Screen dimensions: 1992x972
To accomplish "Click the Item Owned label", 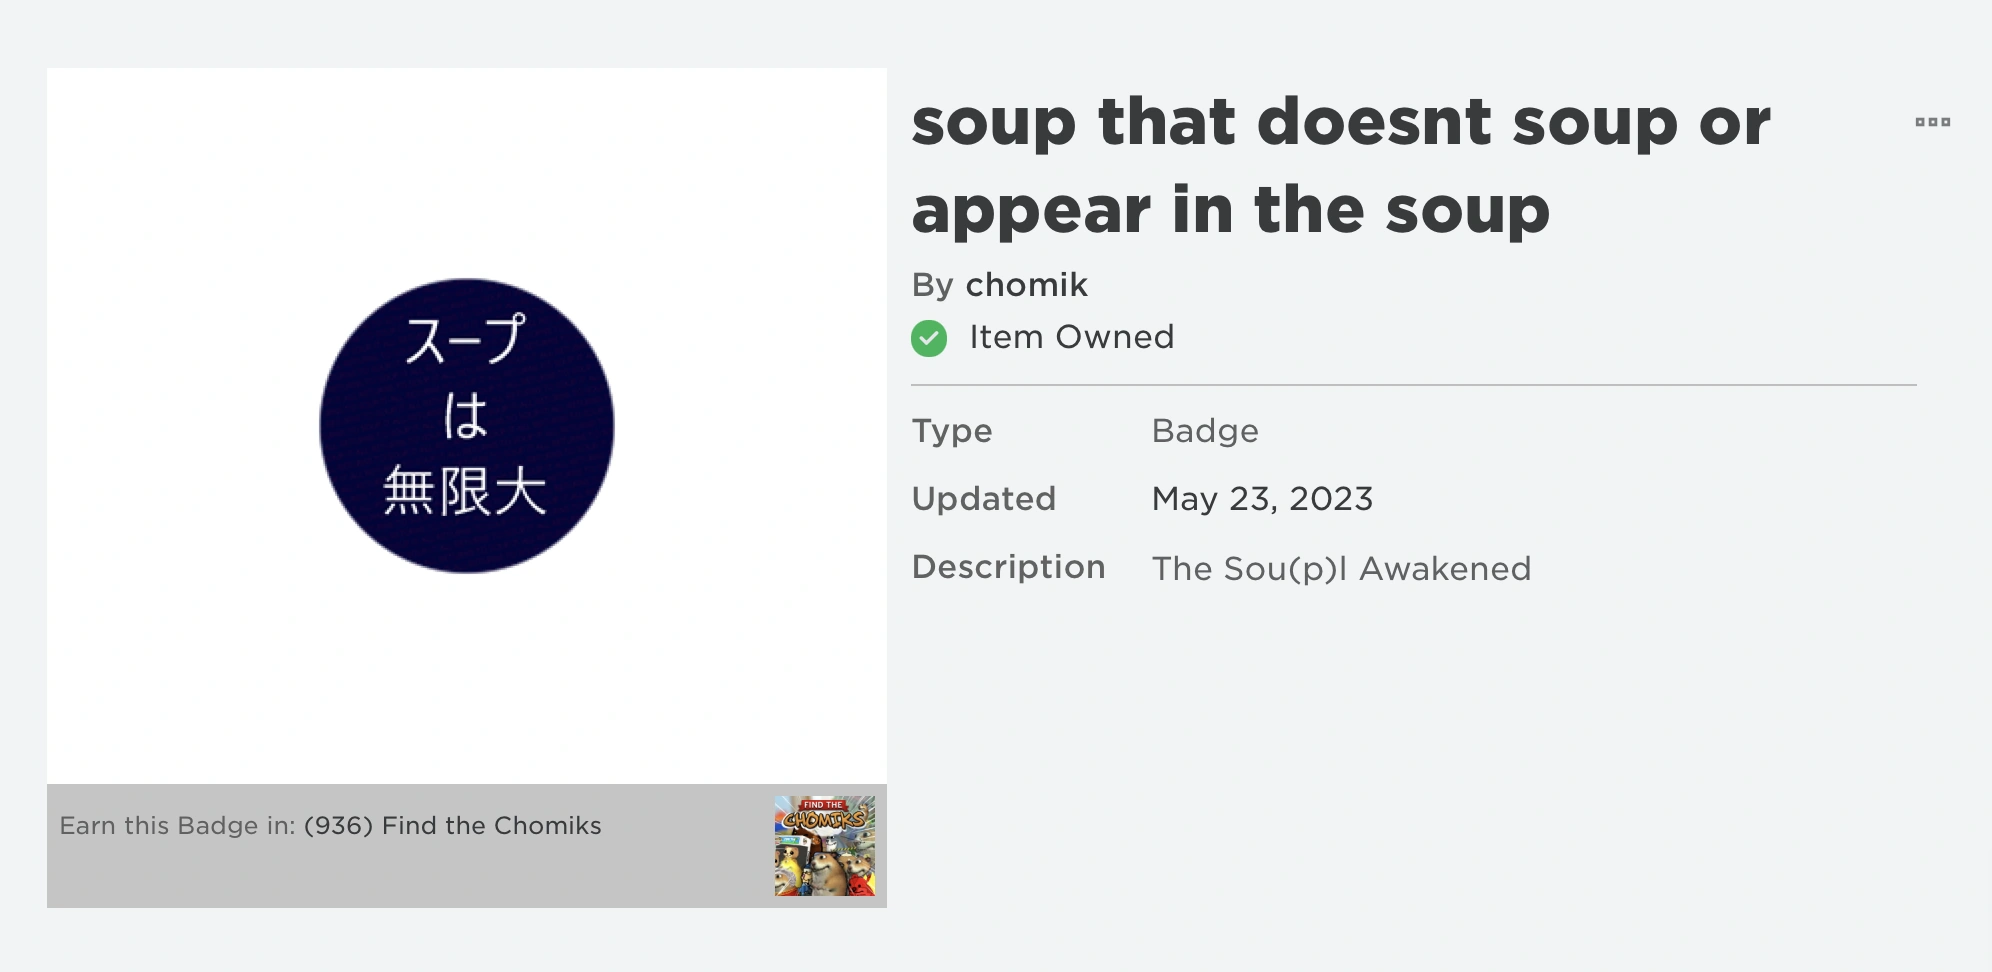I will 1071,337.
